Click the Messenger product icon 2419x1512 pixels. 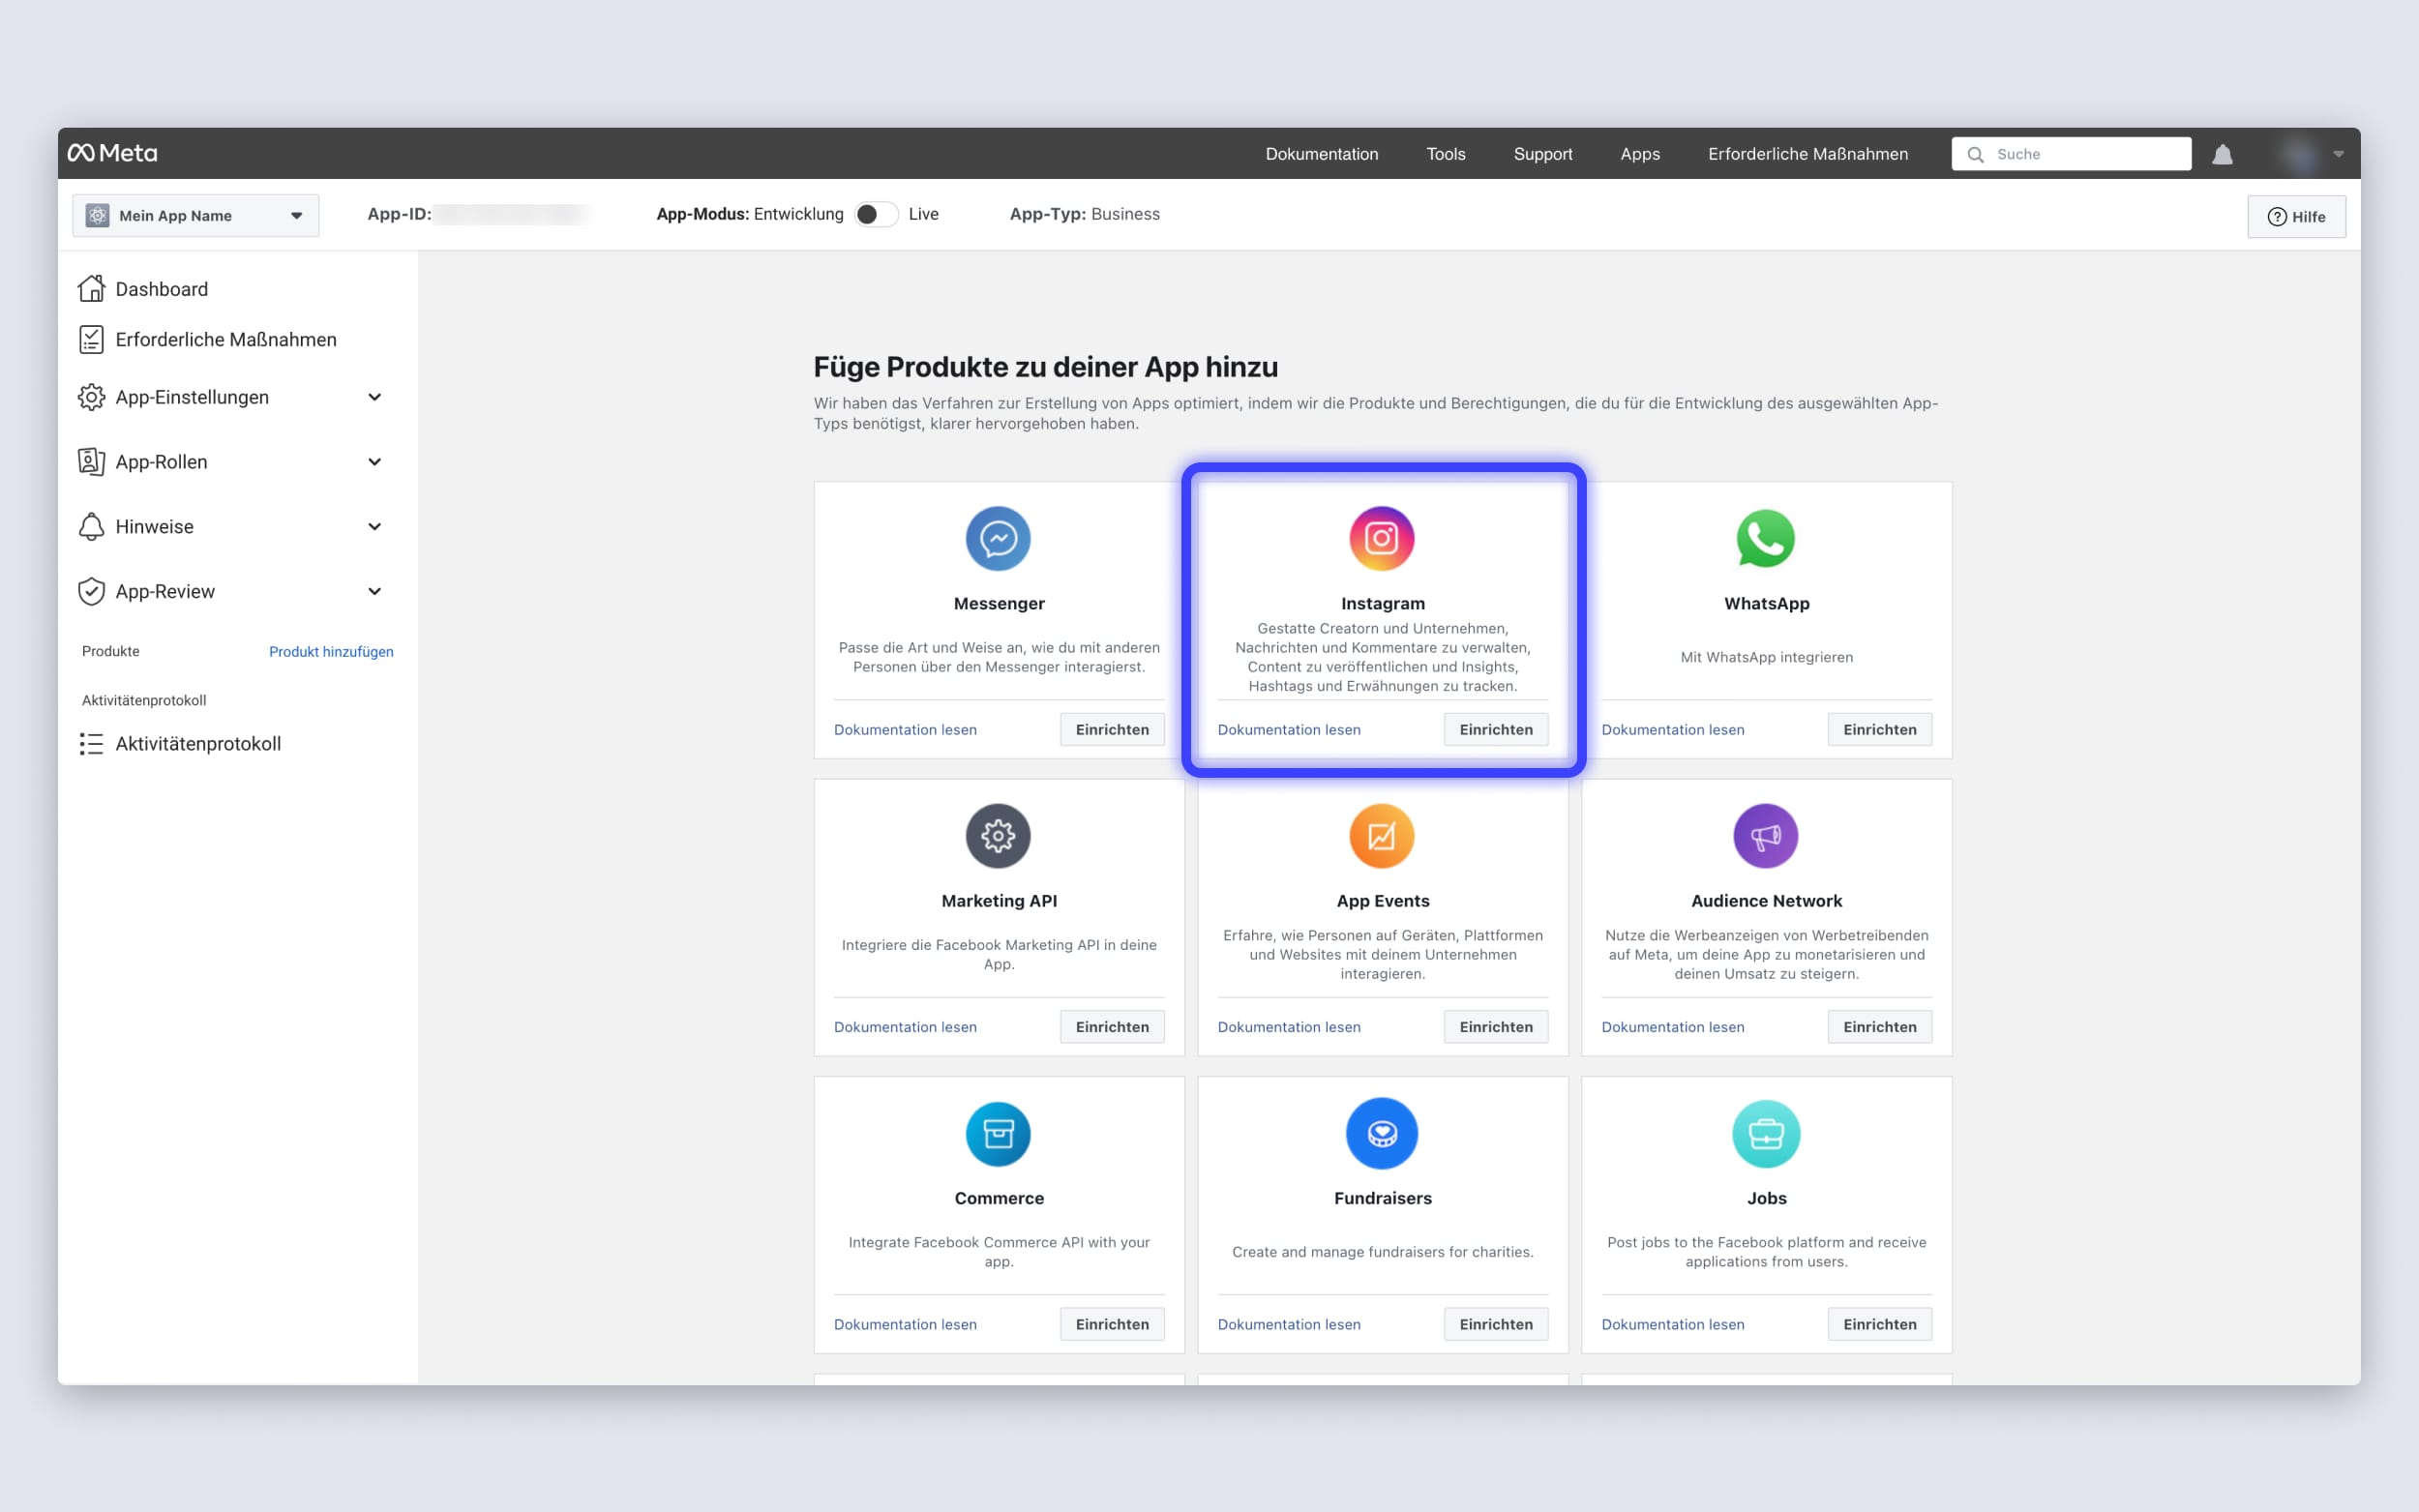(998, 538)
